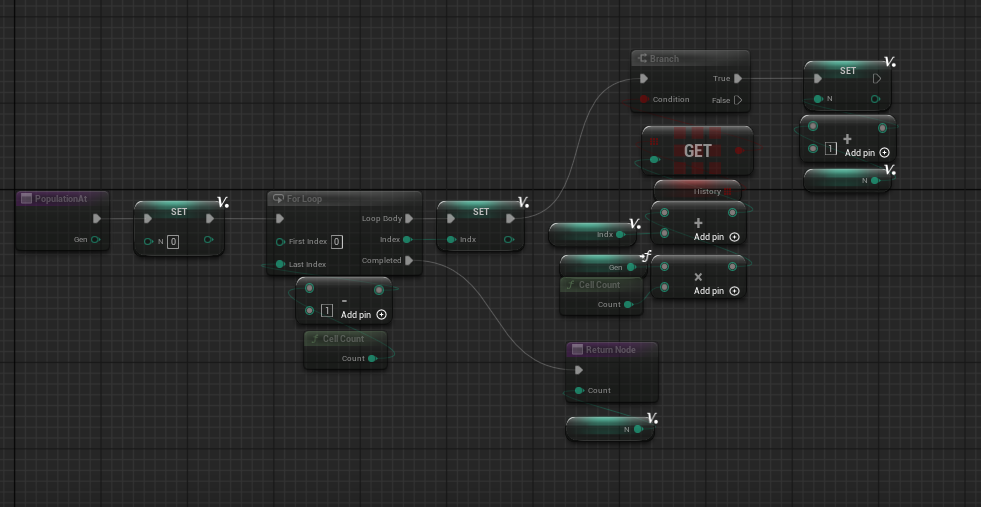Click Add pin on the add node below History
Screen dimensions: 981x507
[x=716, y=237]
